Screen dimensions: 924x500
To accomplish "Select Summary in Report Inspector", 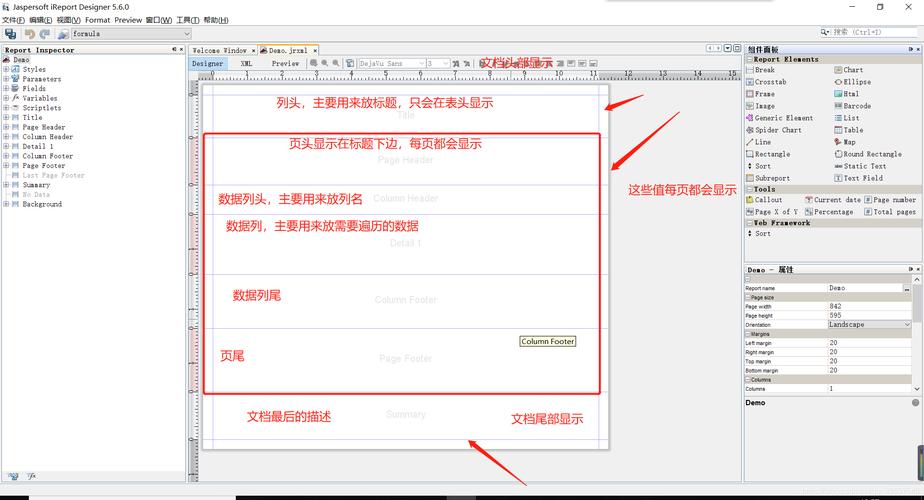I will coord(36,185).
